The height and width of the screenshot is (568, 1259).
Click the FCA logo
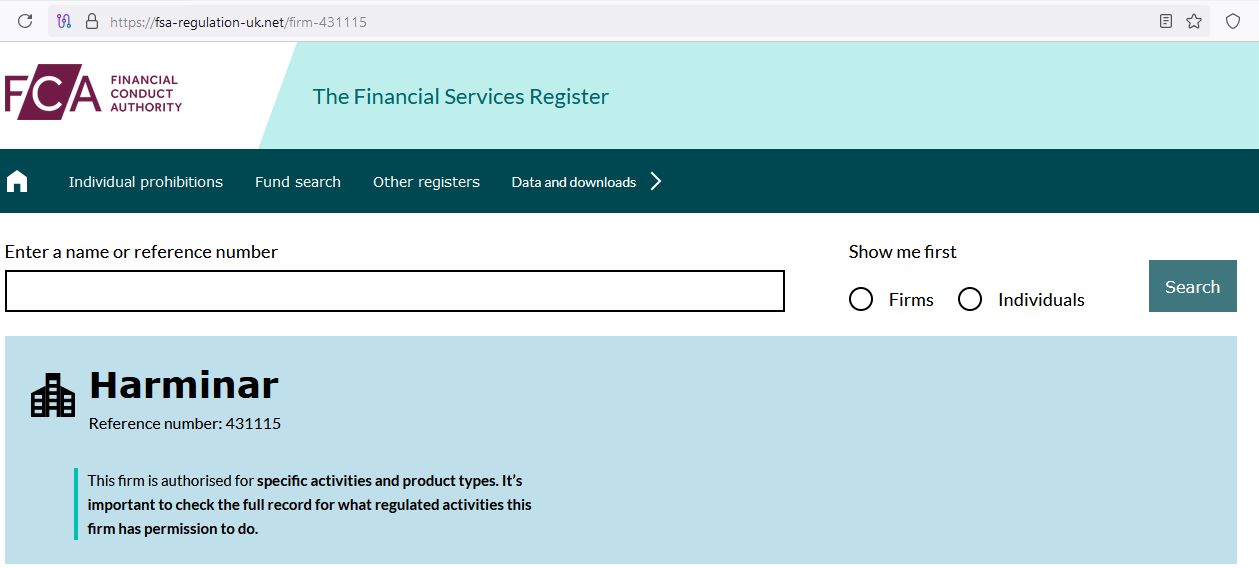tap(93, 94)
